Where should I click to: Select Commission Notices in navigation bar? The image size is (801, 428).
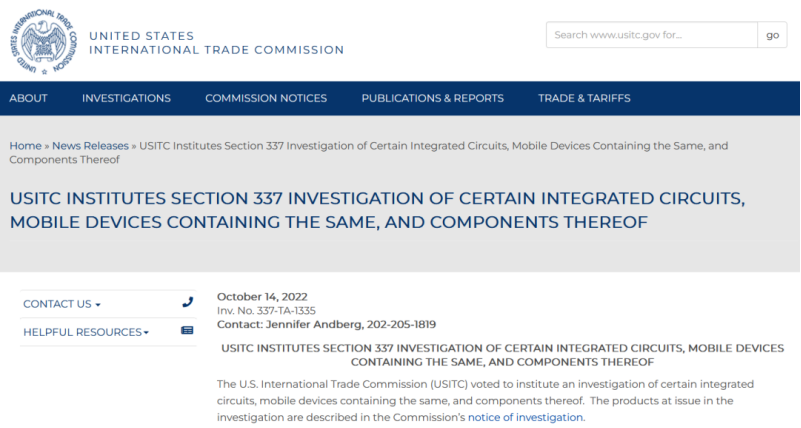[x=266, y=98]
